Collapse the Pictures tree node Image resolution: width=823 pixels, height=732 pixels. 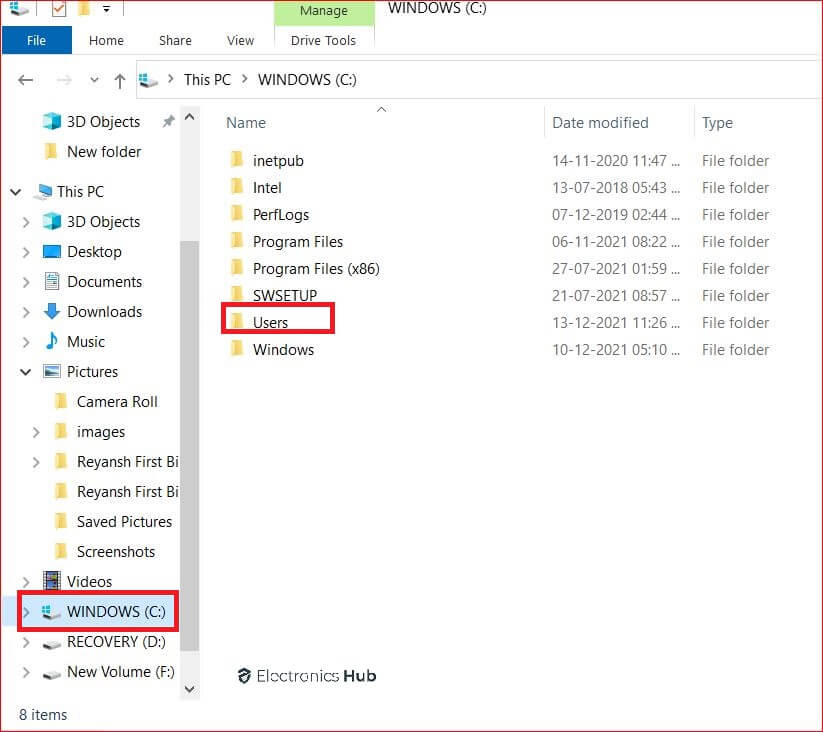click(25, 372)
